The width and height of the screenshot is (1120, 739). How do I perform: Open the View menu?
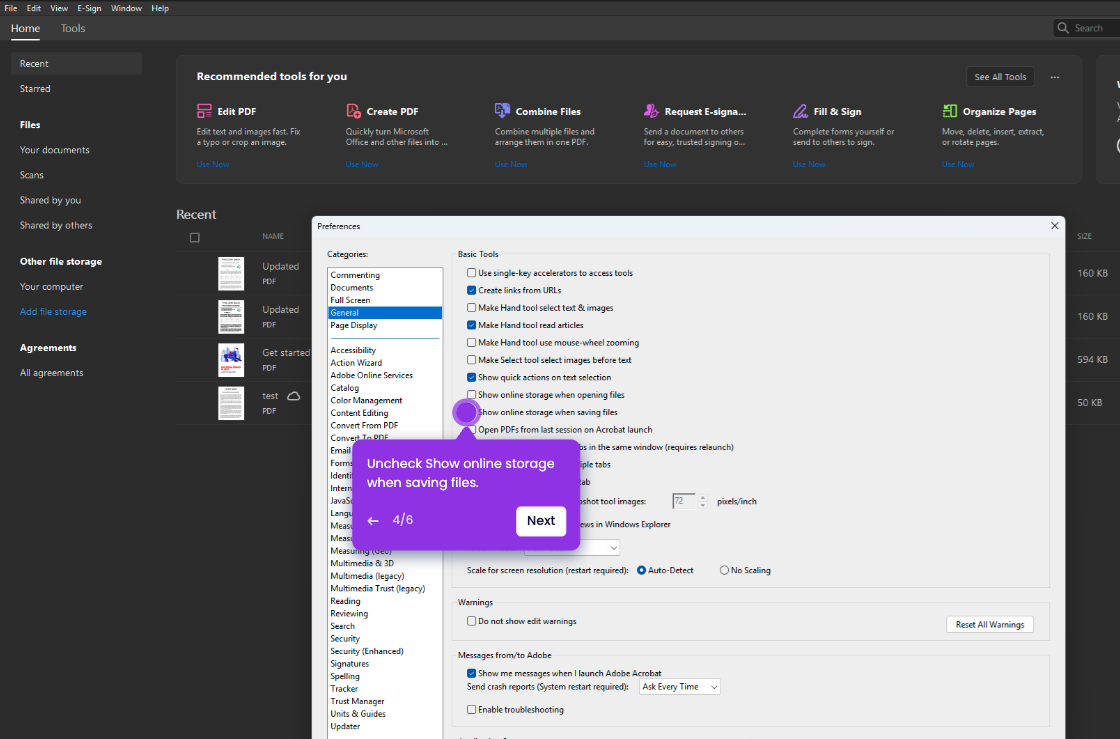click(x=59, y=8)
